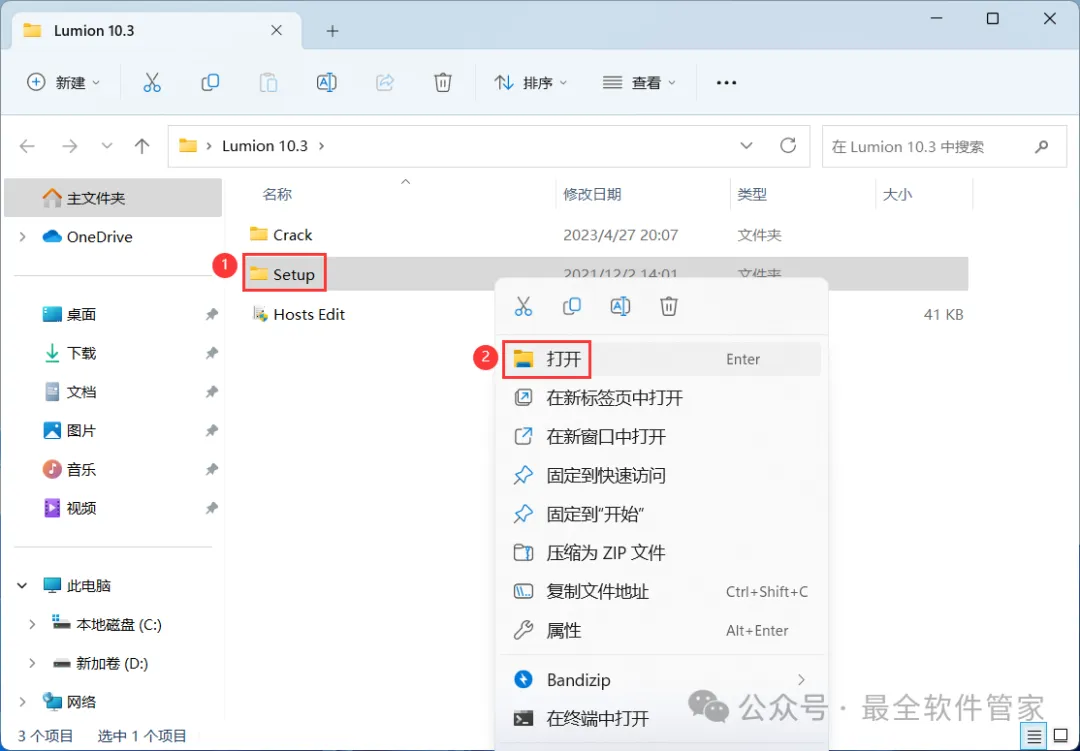The height and width of the screenshot is (751, 1080).
Task: Sort by 类型 column header
Action: tap(752, 194)
